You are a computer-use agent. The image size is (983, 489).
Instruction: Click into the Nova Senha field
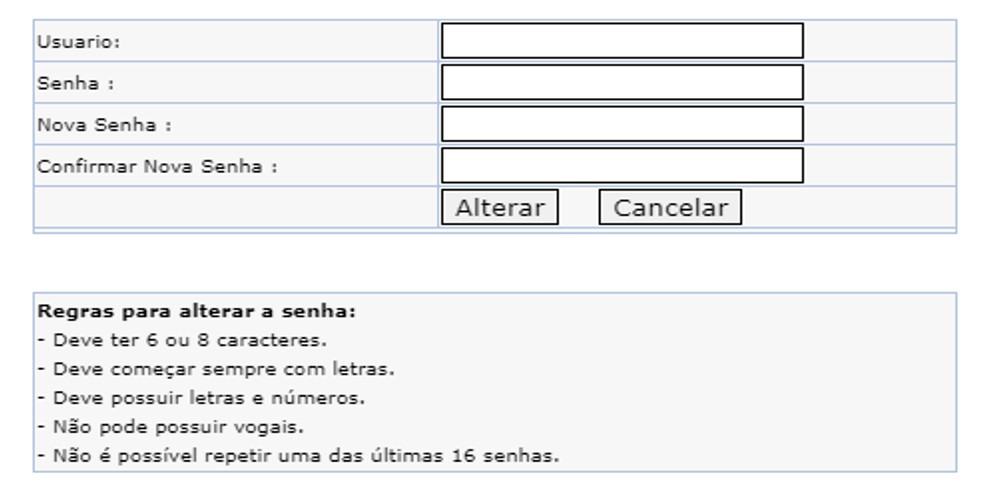(621, 124)
